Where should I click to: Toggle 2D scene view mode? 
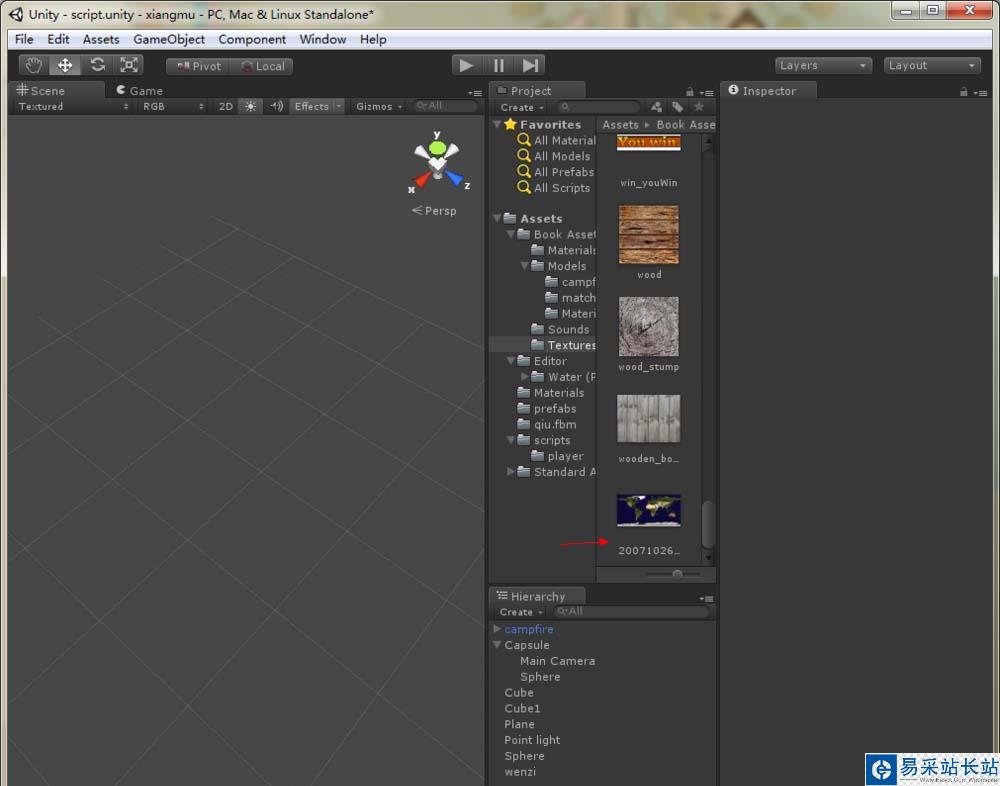[x=225, y=107]
